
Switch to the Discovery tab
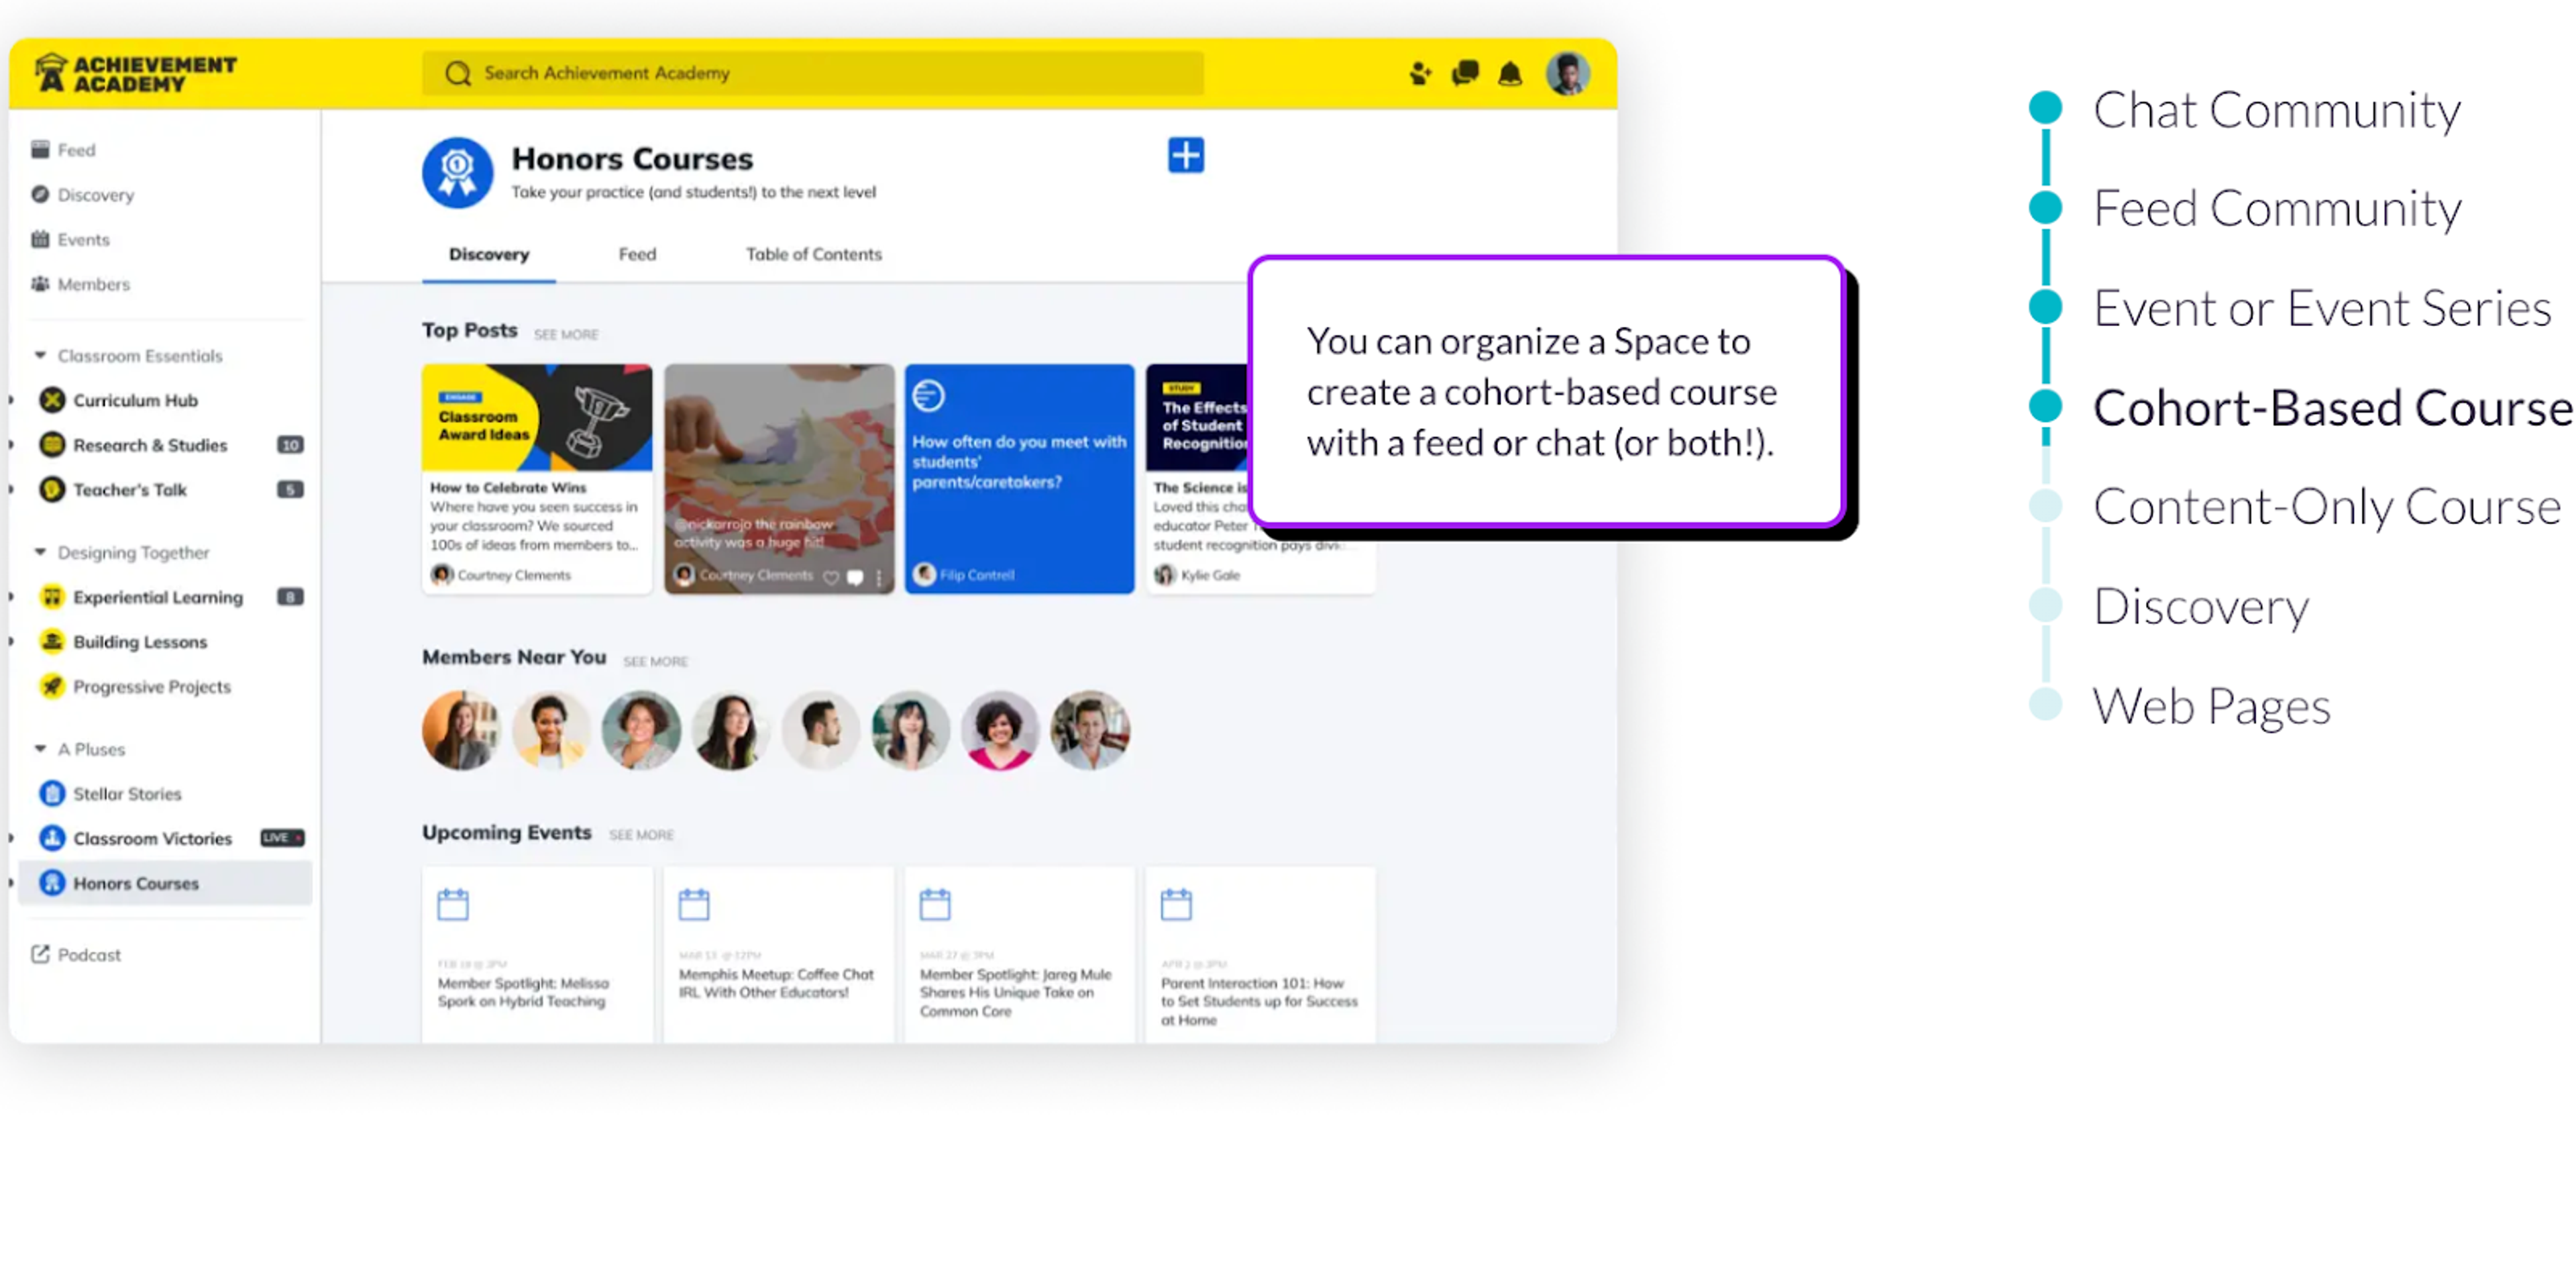tap(489, 255)
